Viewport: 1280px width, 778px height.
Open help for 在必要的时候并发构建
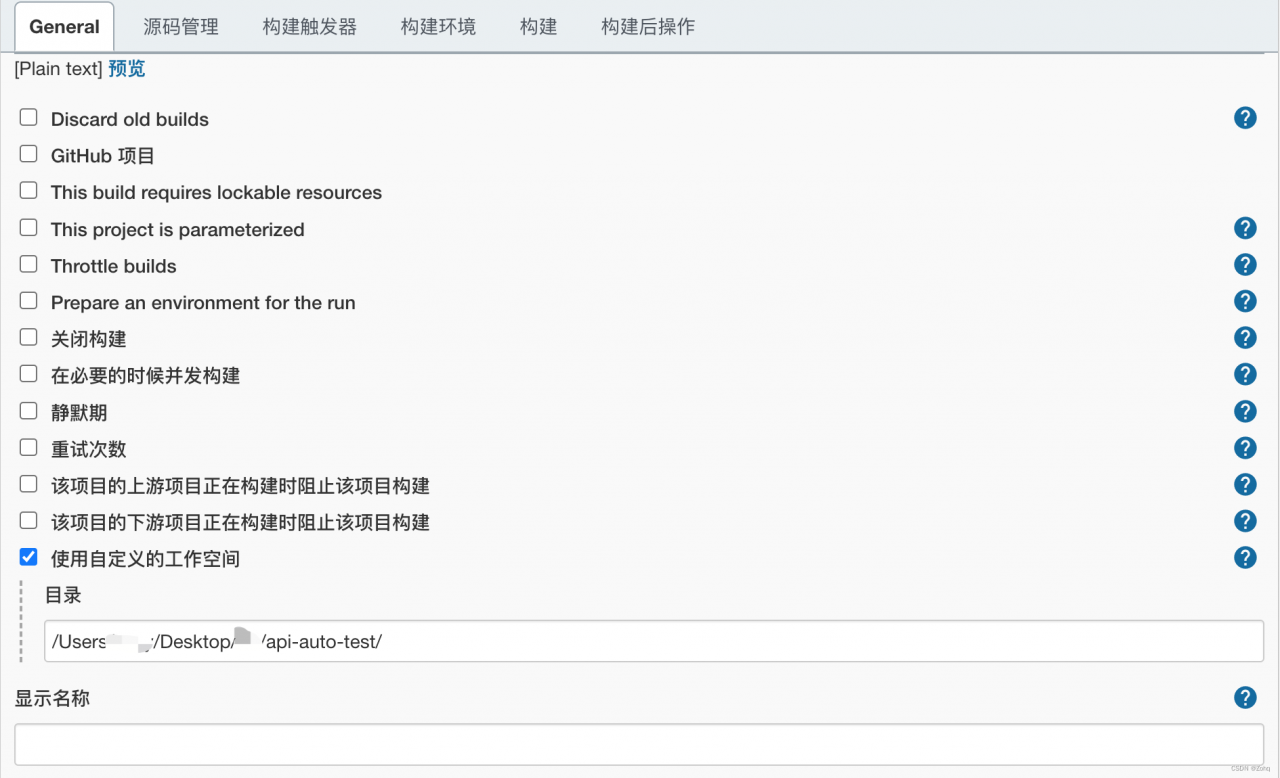tap(1245, 374)
